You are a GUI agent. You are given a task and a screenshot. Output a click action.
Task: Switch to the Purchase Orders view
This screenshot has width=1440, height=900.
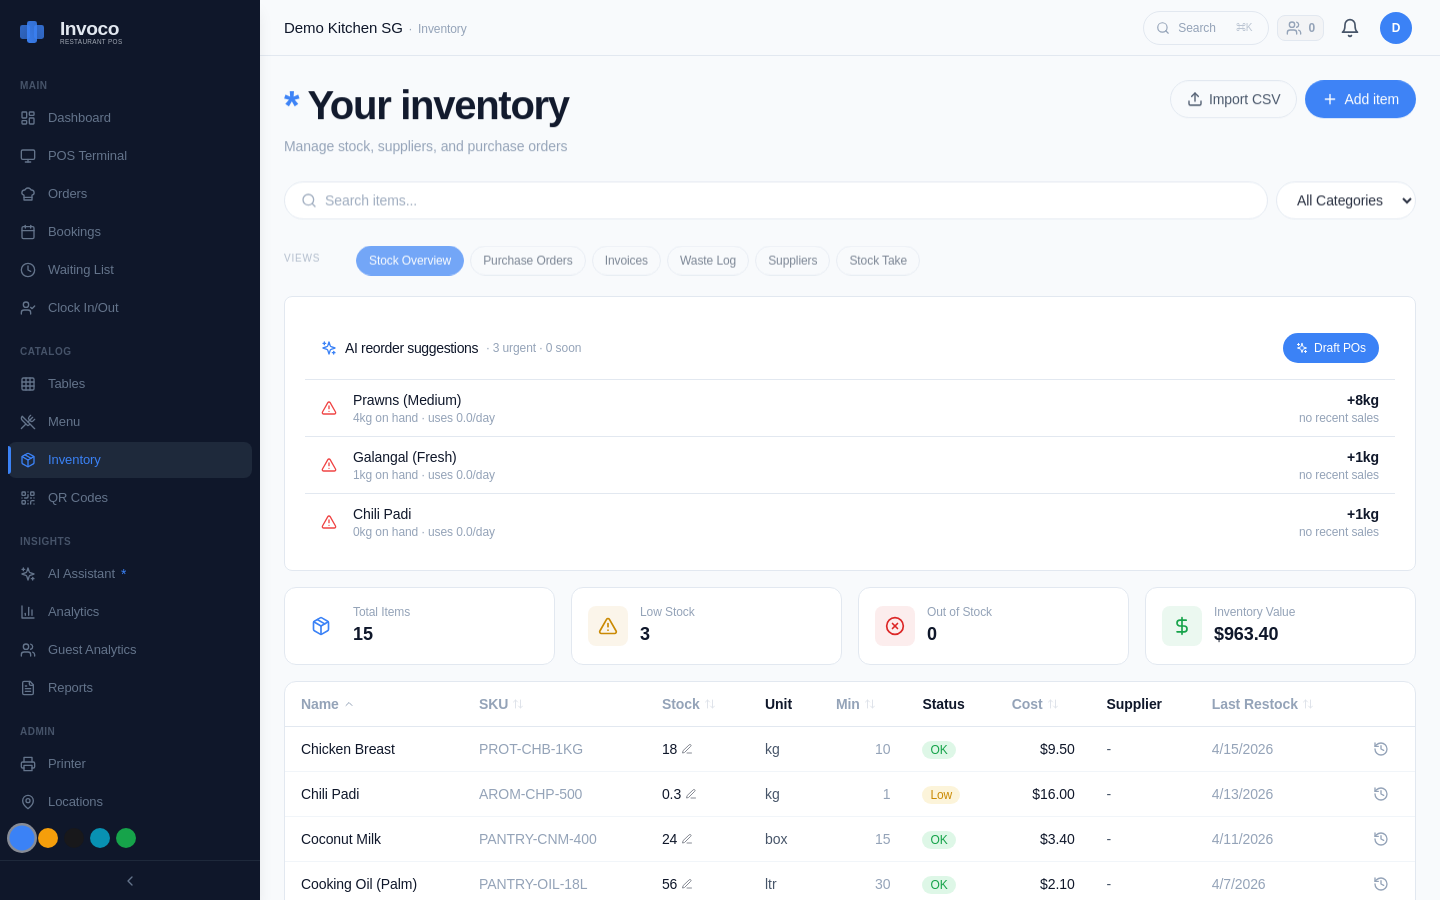[527, 260]
